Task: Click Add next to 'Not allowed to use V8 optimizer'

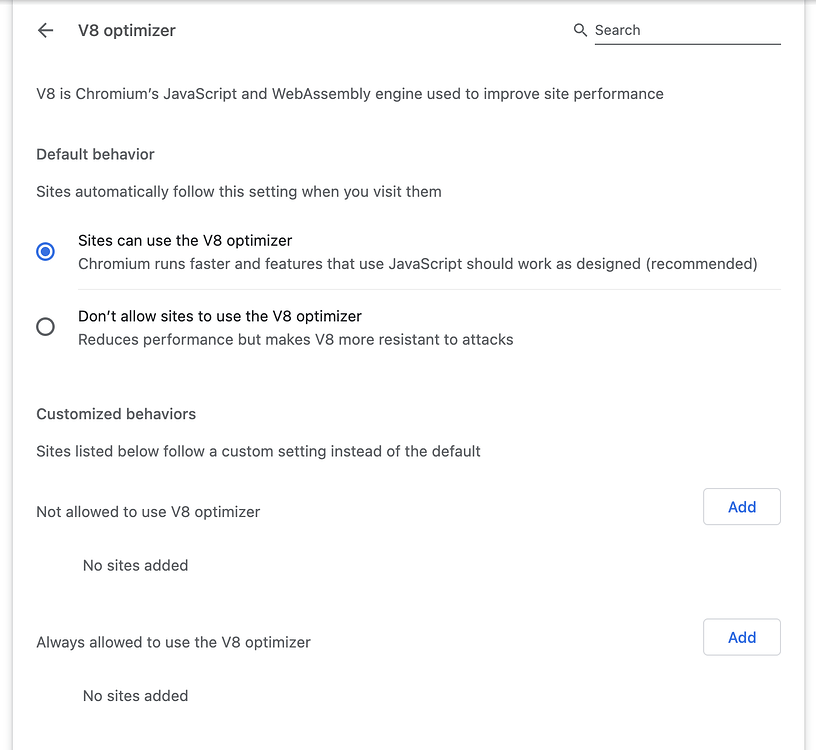Action: pyautogui.click(x=741, y=506)
